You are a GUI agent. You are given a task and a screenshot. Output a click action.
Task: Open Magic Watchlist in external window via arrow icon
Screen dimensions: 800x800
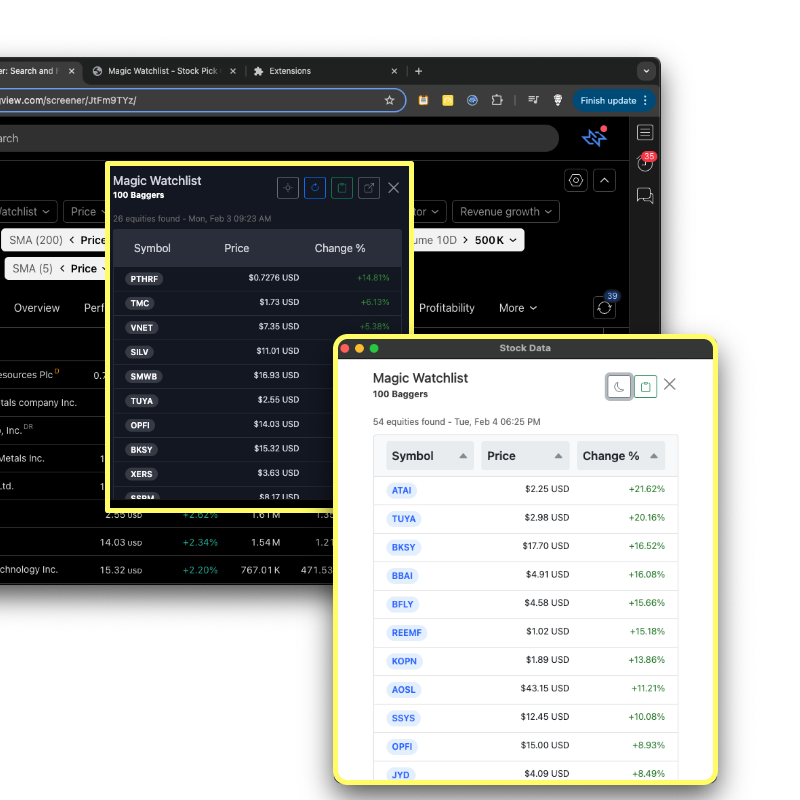coord(367,188)
